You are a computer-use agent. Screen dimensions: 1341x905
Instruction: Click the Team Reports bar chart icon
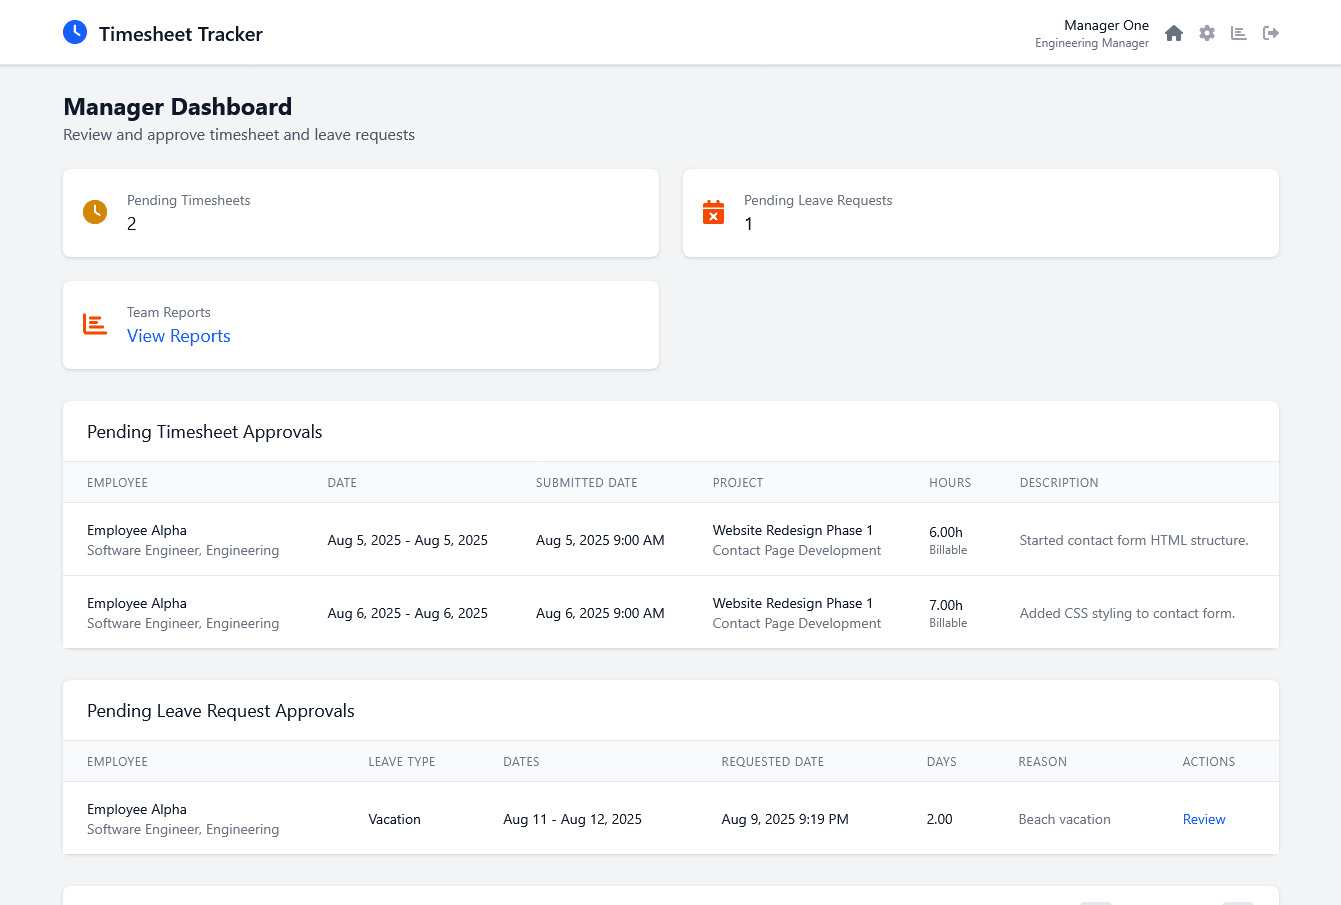click(x=95, y=324)
